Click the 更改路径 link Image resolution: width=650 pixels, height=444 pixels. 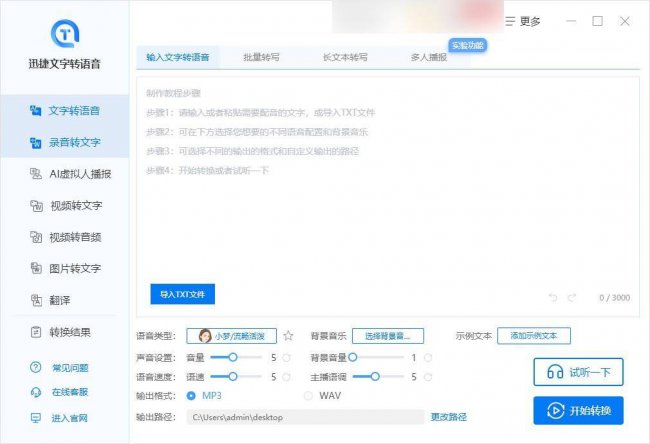[x=449, y=417]
